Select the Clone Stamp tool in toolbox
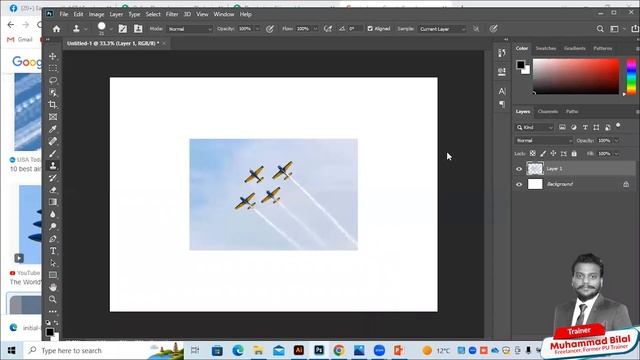Image resolution: width=640 pixels, height=360 pixels. (x=53, y=166)
